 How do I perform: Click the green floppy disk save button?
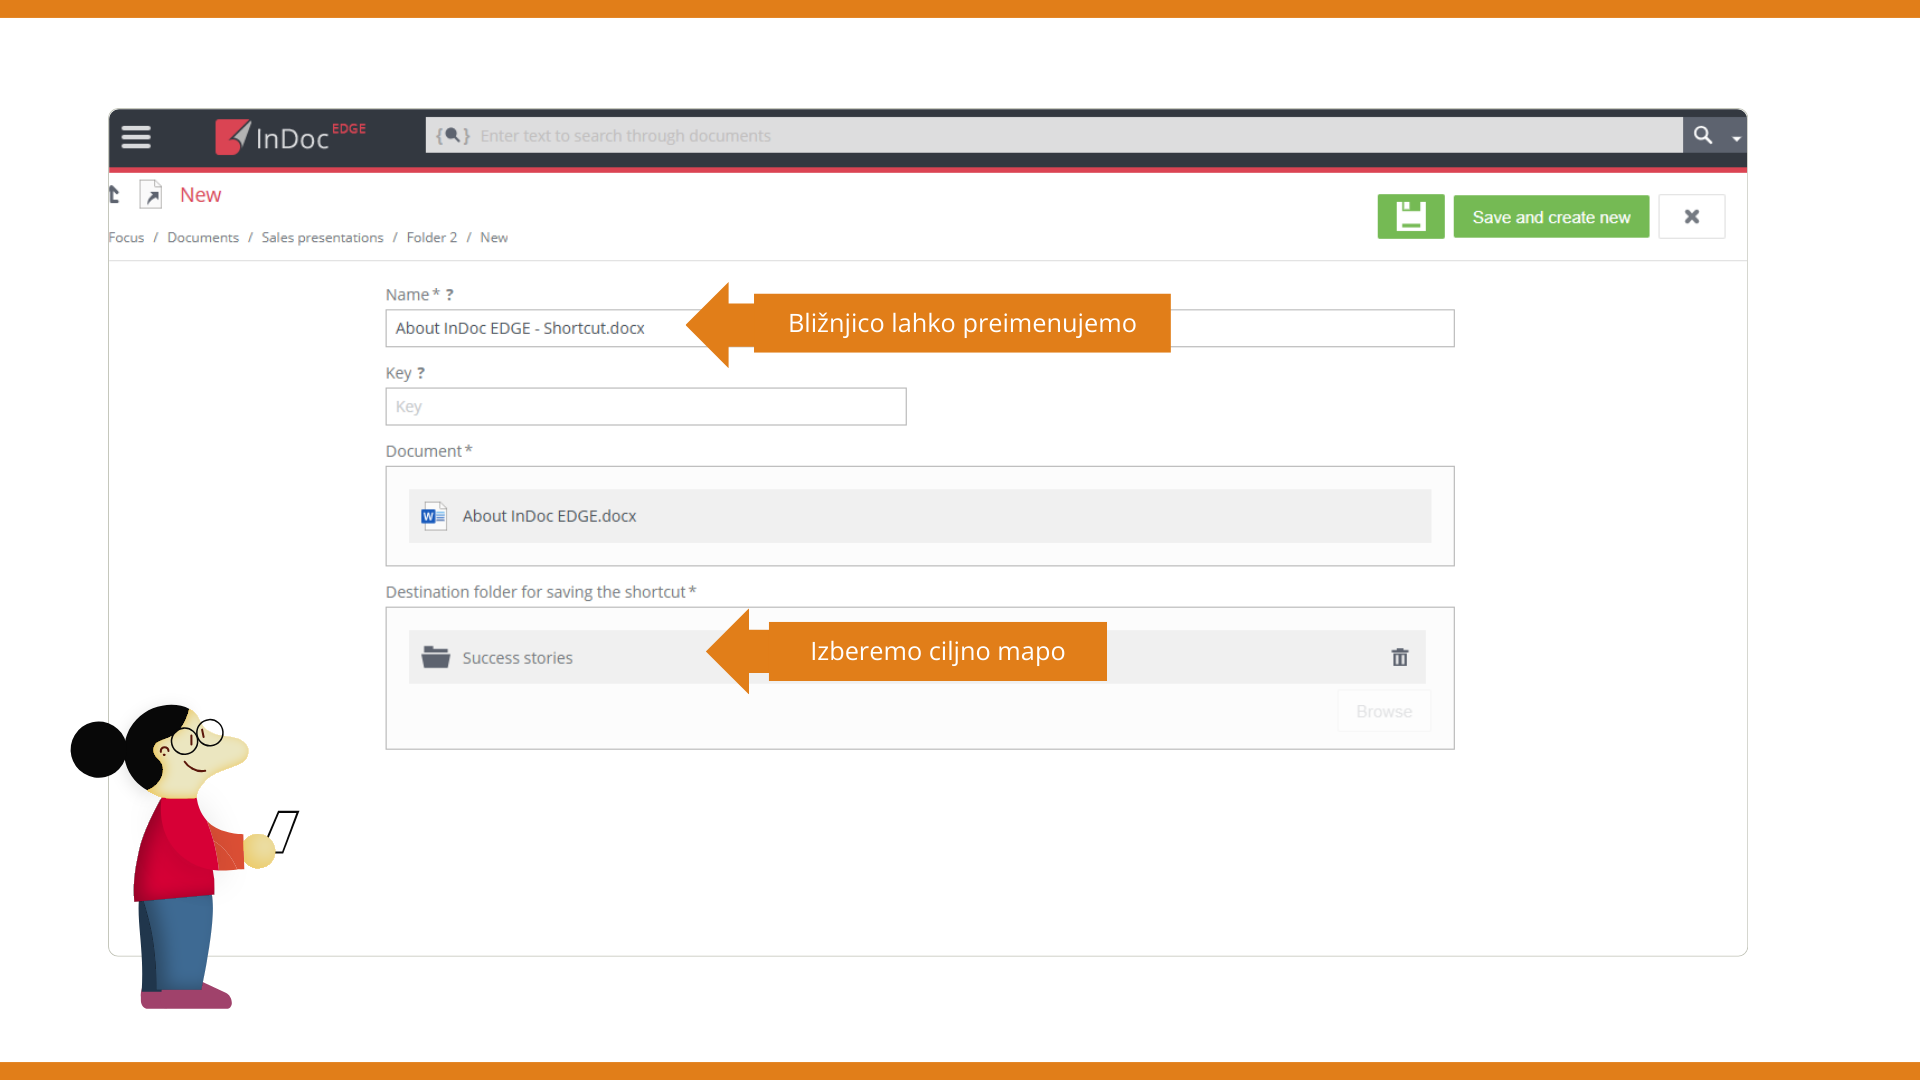1410,217
